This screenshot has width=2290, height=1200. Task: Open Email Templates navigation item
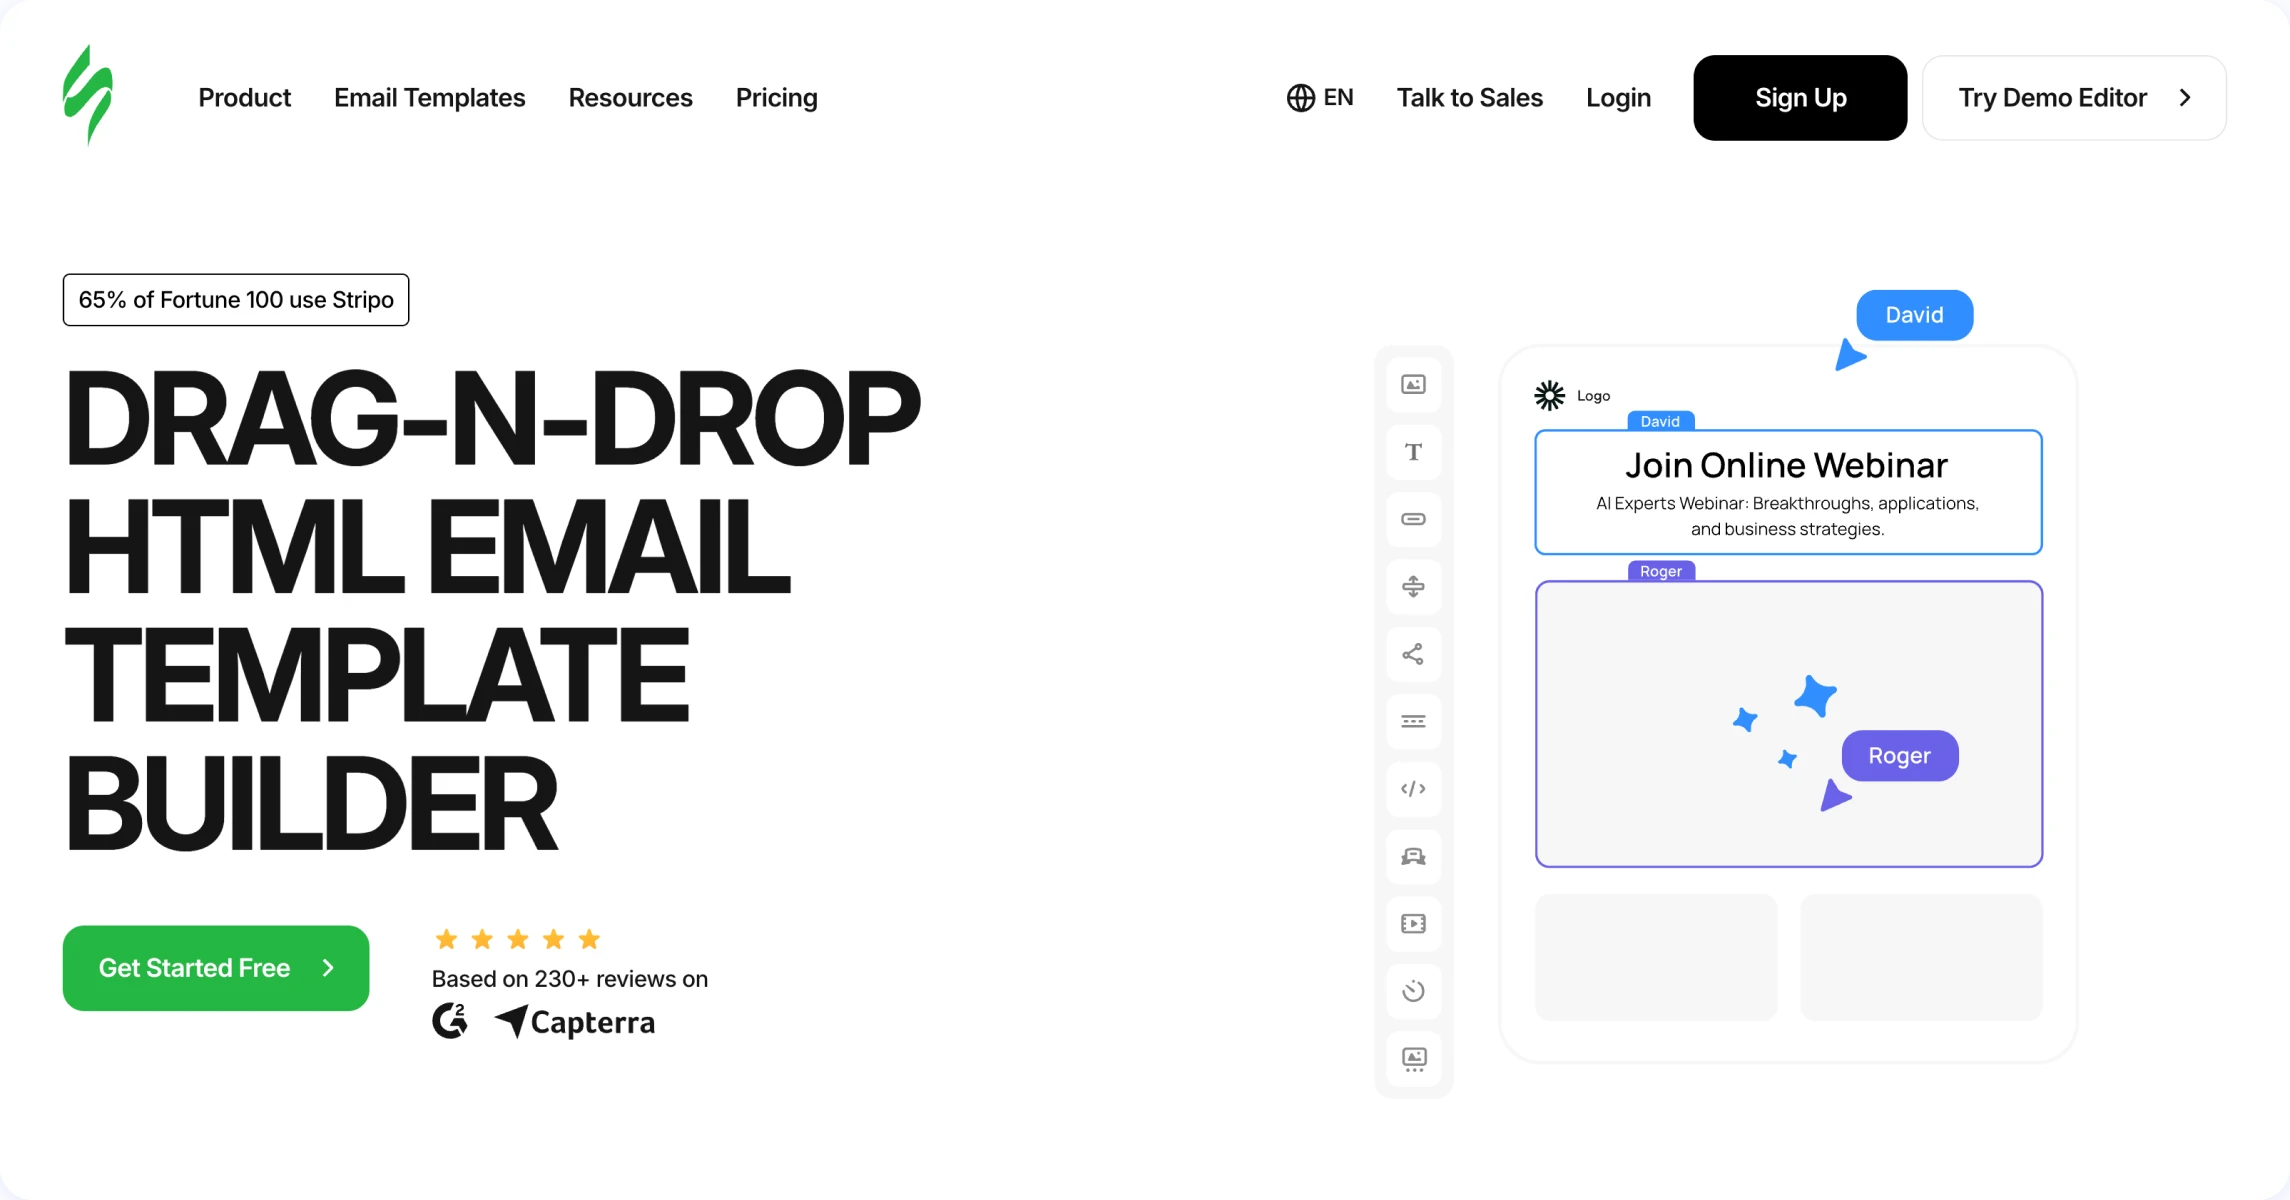click(429, 98)
